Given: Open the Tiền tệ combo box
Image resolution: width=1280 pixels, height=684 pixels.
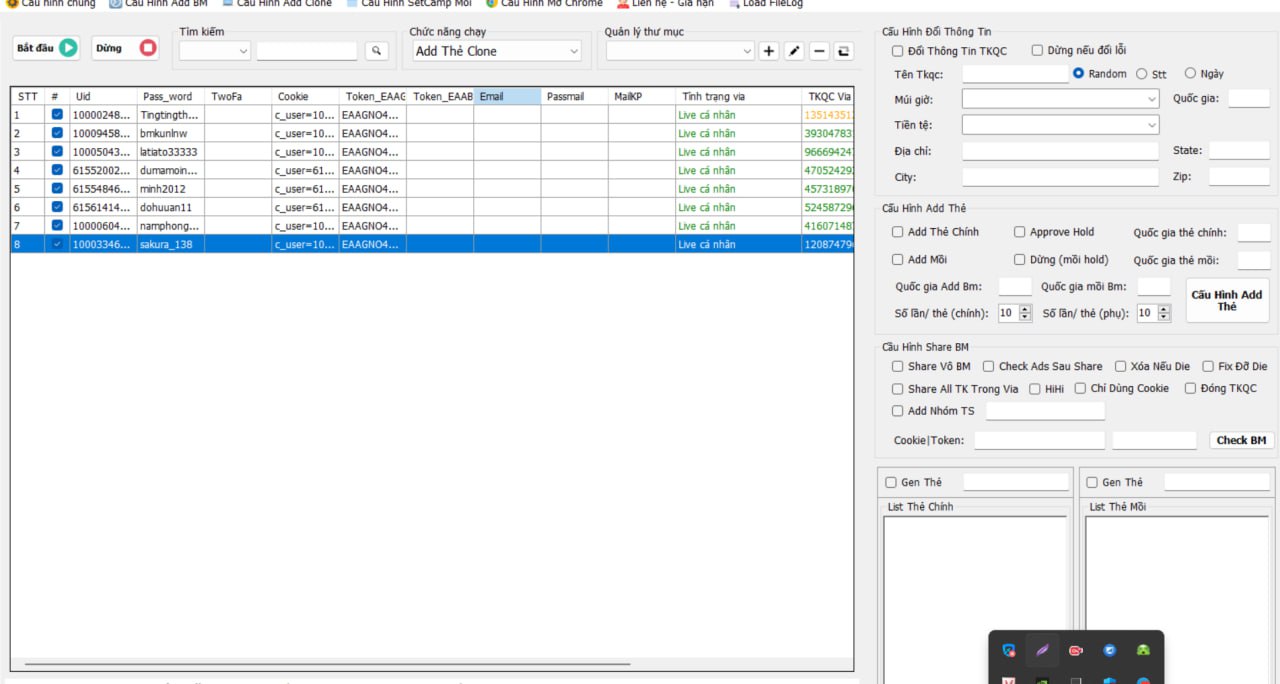Looking at the screenshot, I should point(1060,125).
